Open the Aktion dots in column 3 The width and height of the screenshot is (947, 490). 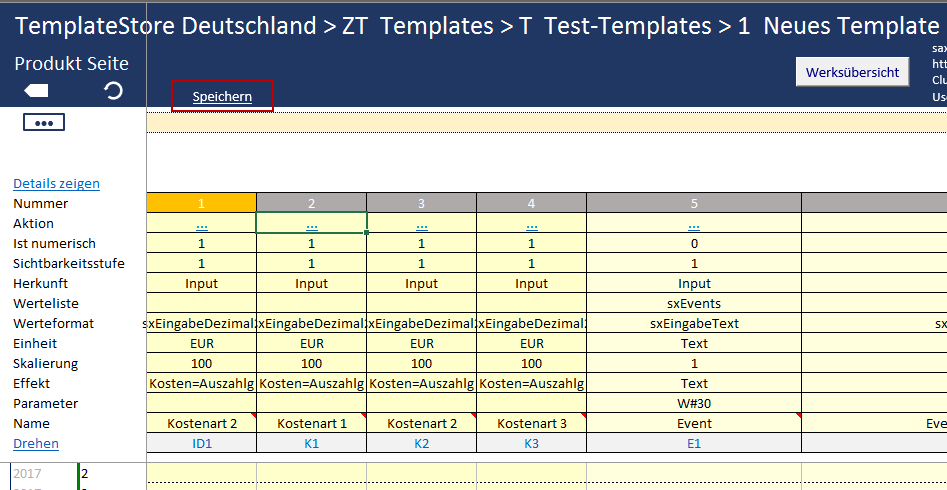tap(421, 224)
